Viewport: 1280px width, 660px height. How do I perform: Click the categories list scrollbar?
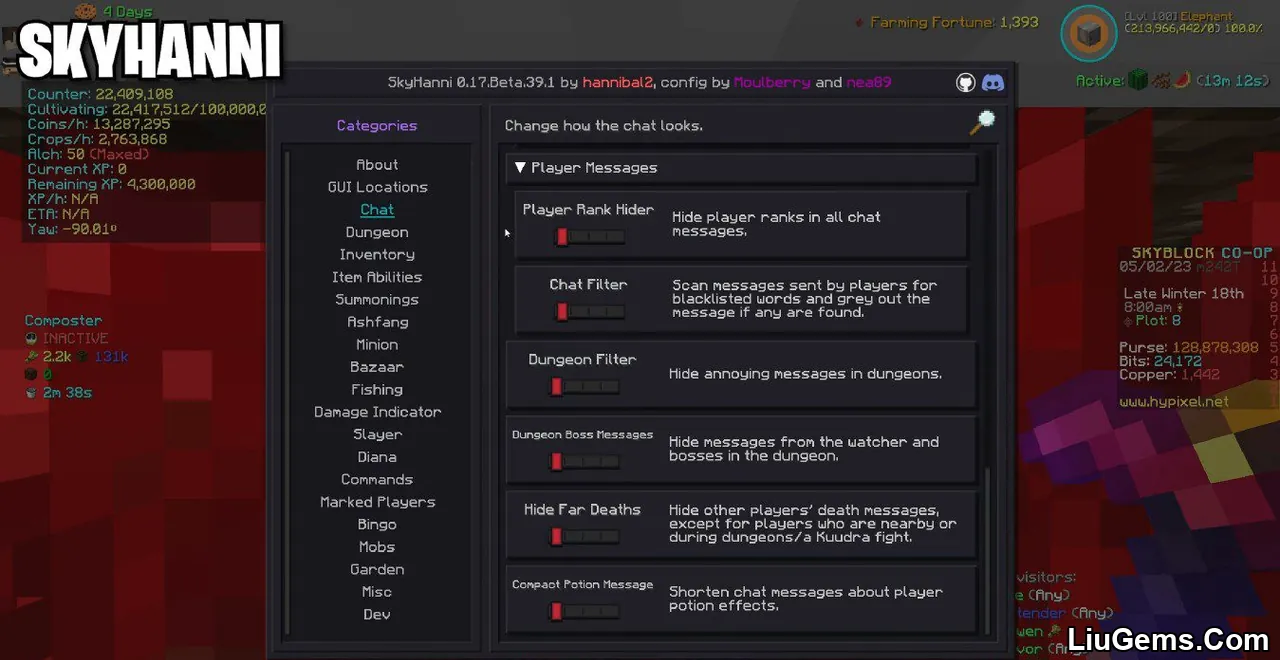point(288,392)
